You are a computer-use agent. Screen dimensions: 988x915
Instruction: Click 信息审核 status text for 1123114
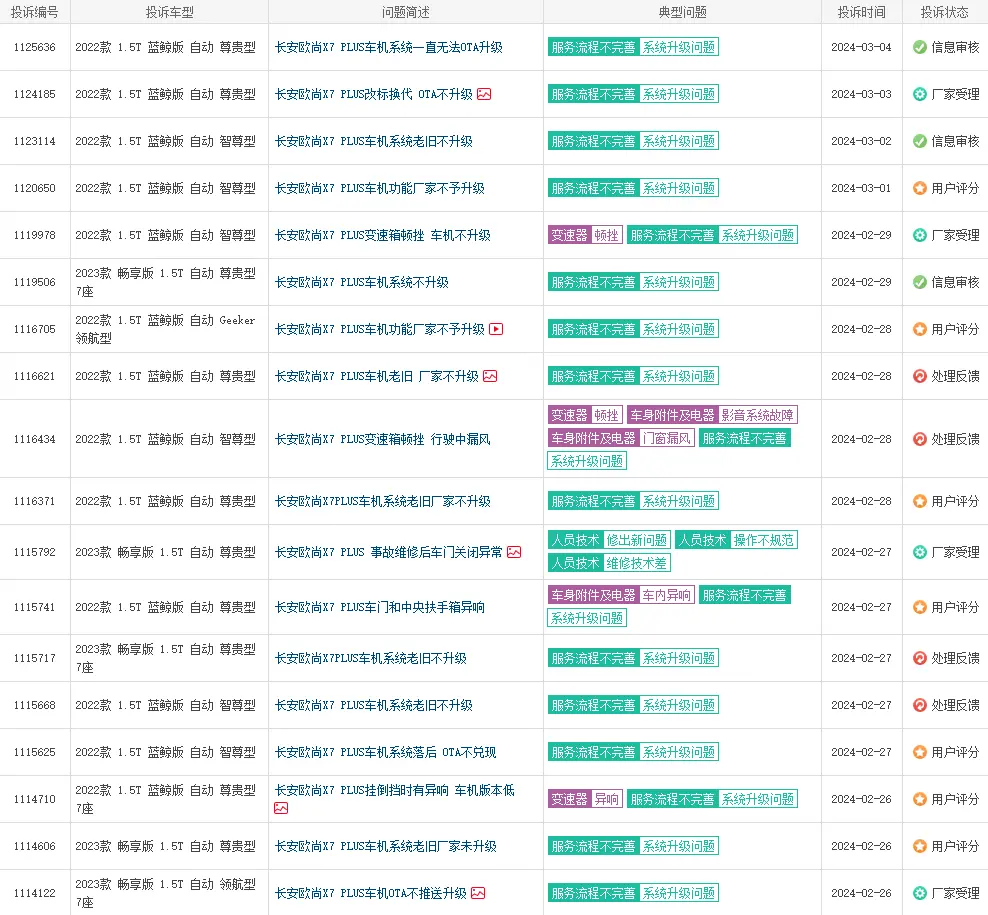click(x=955, y=142)
